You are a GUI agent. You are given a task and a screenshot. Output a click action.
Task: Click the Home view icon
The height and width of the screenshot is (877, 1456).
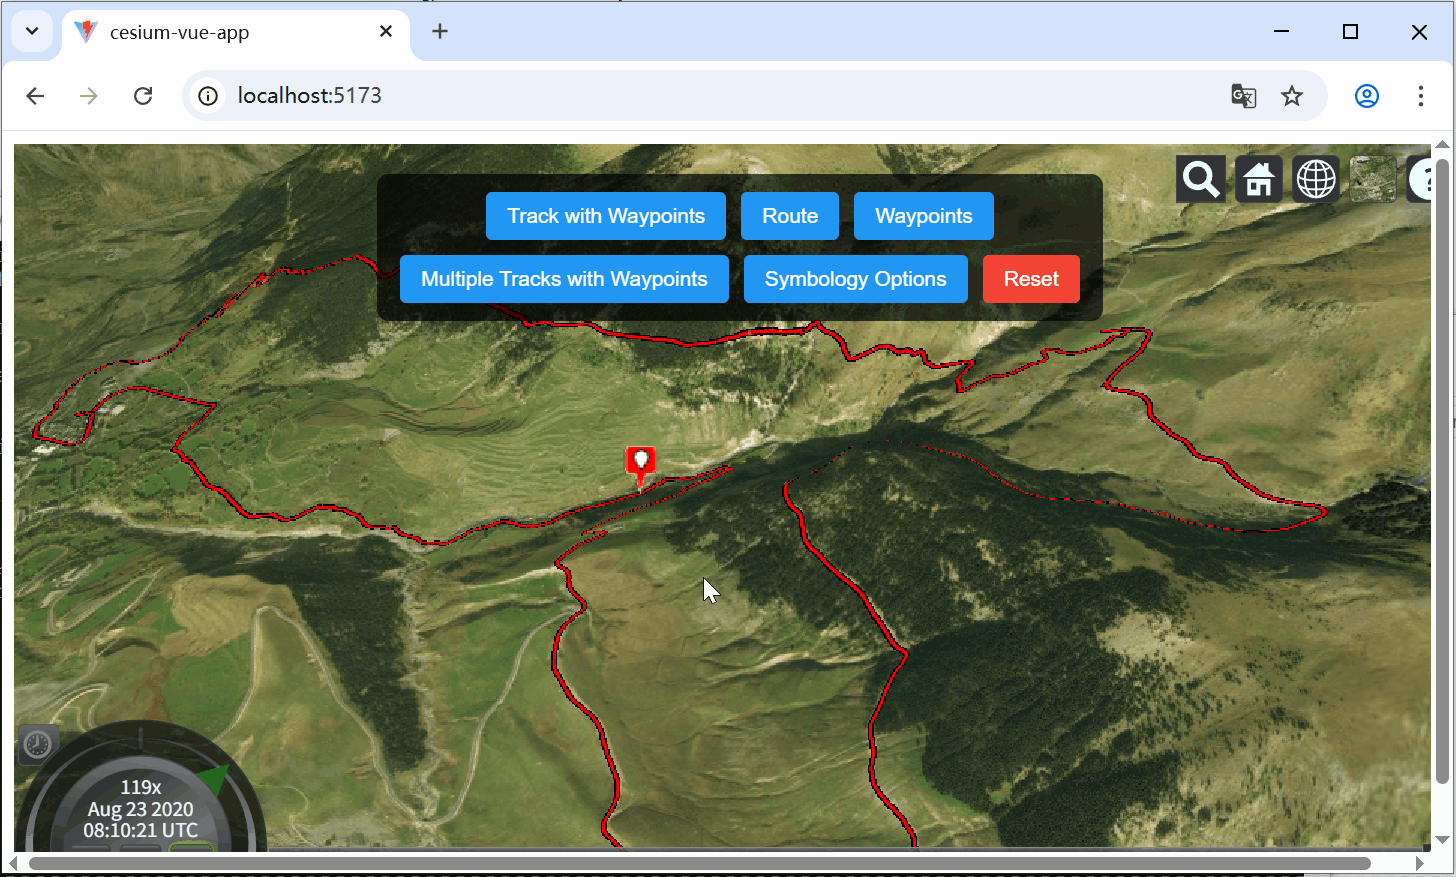[1258, 180]
